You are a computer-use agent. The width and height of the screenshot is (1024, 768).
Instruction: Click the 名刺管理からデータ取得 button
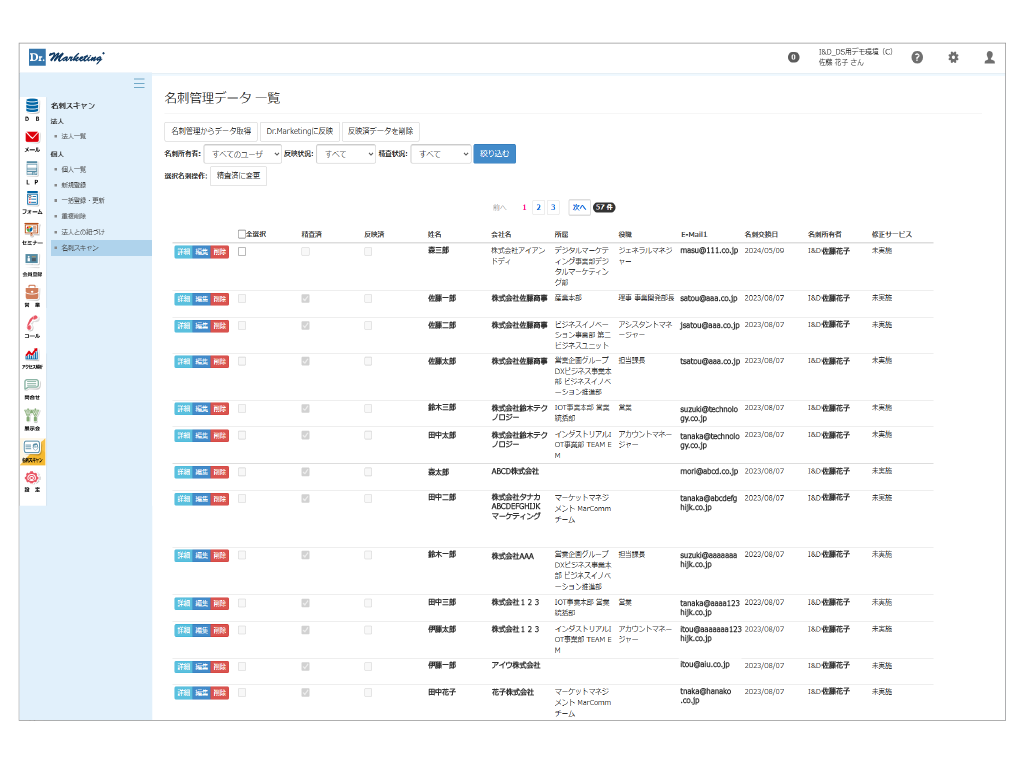pyautogui.click(x=211, y=131)
